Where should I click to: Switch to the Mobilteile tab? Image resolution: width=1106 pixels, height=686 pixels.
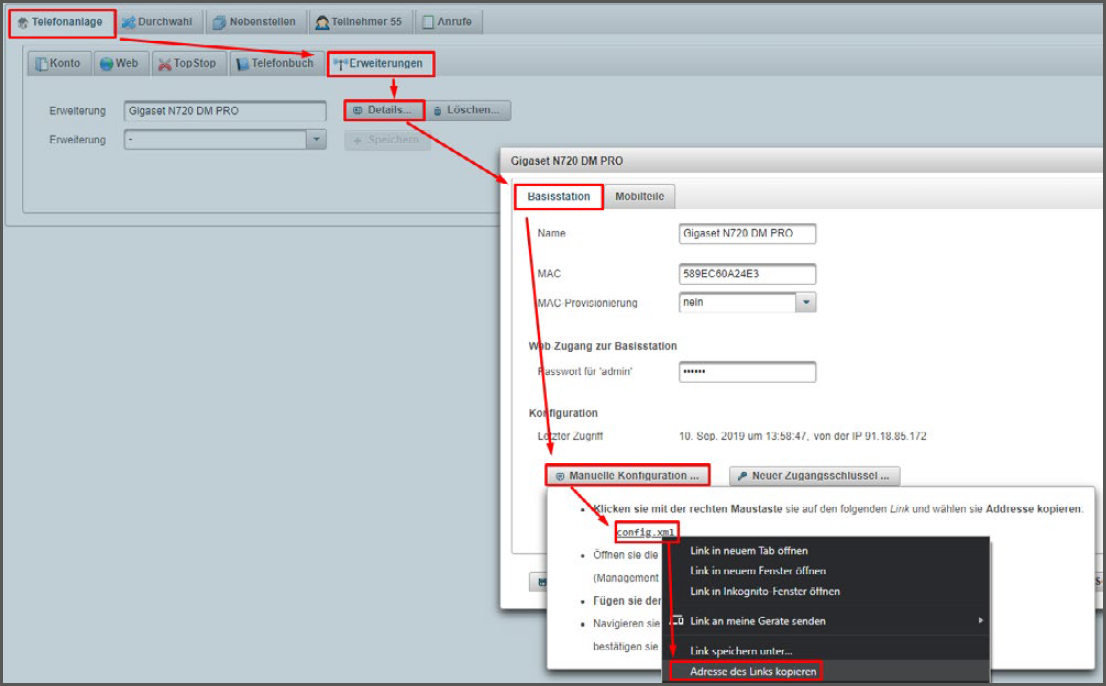pyautogui.click(x=639, y=197)
